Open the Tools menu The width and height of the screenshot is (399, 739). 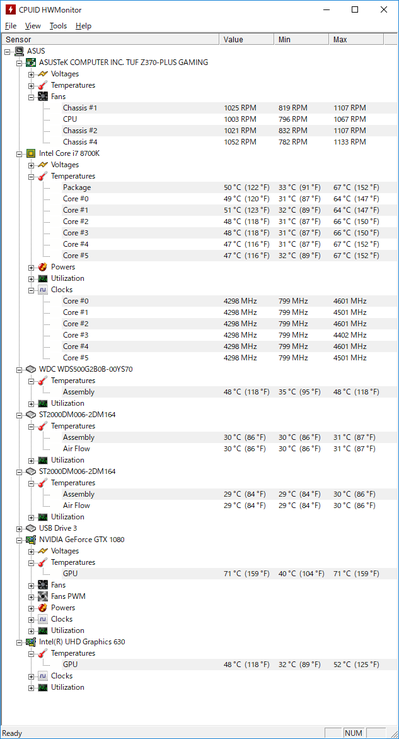(58, 26)
